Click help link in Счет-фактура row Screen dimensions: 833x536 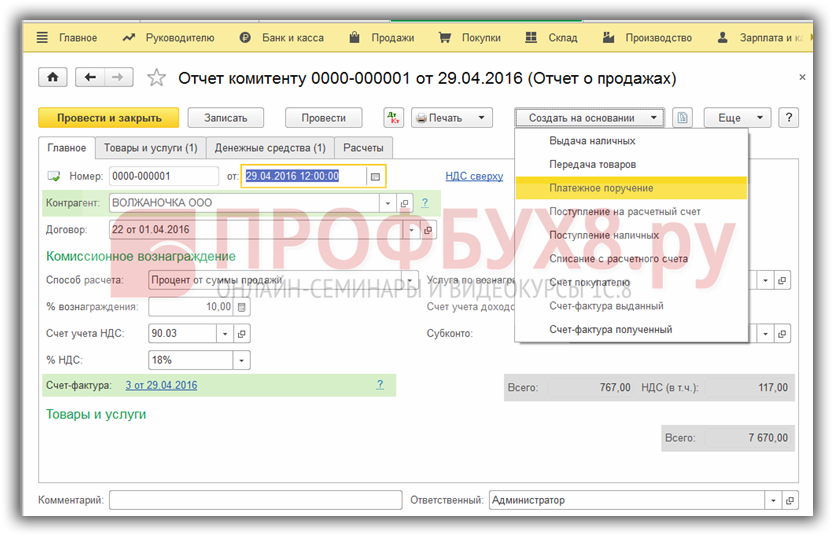tap(380, 385)
